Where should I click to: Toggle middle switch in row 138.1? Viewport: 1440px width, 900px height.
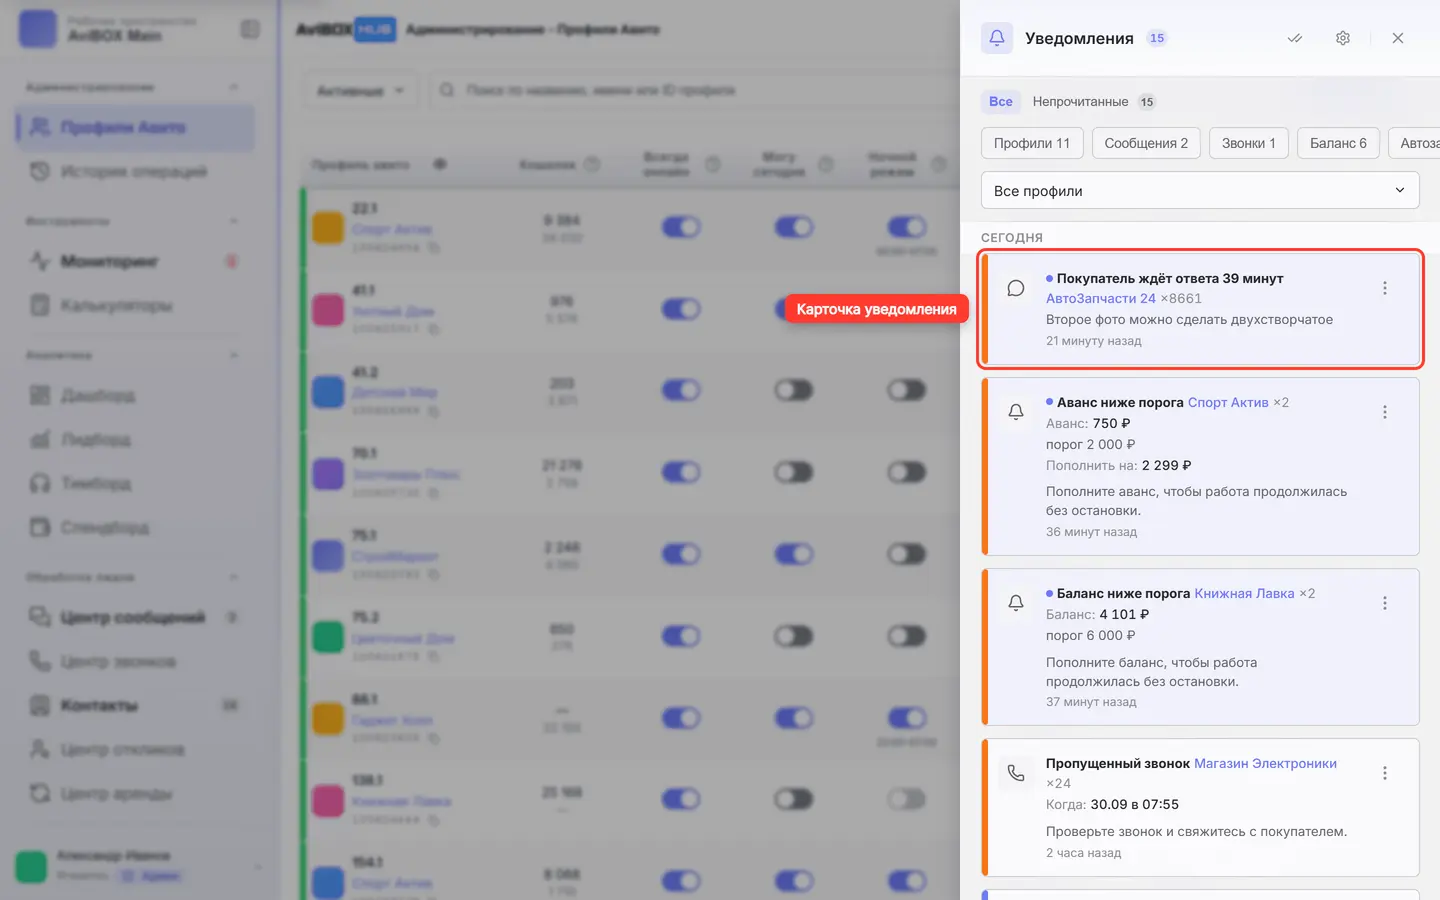[794, 799]
